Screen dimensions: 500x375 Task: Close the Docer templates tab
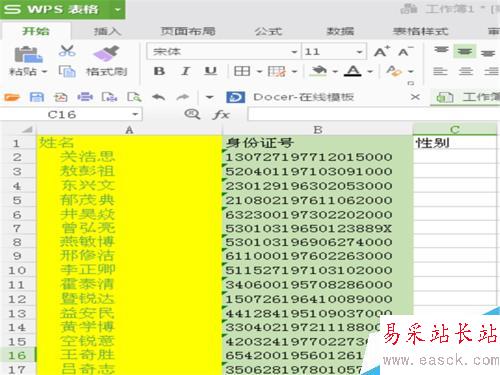(415, 97)
